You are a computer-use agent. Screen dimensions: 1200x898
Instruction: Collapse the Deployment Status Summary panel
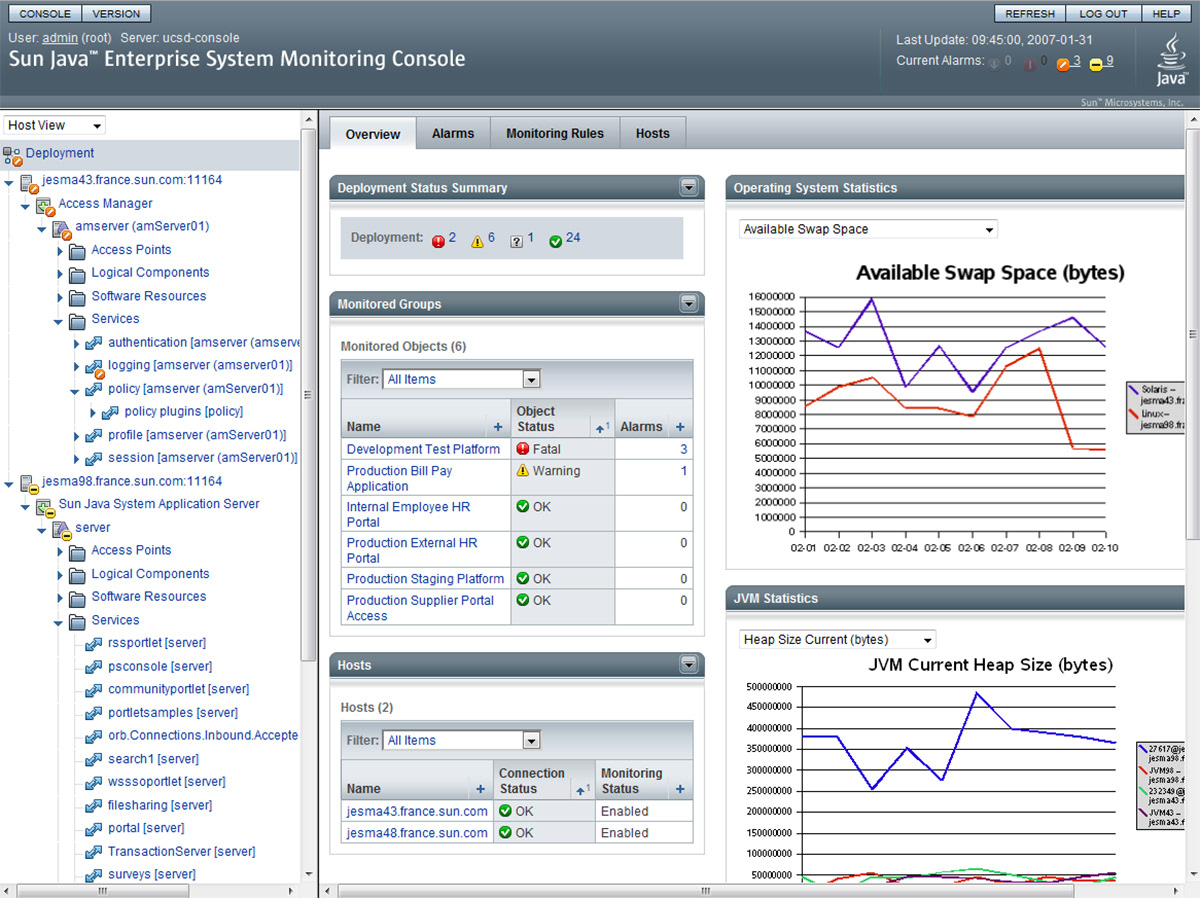(x=688, y=188)
